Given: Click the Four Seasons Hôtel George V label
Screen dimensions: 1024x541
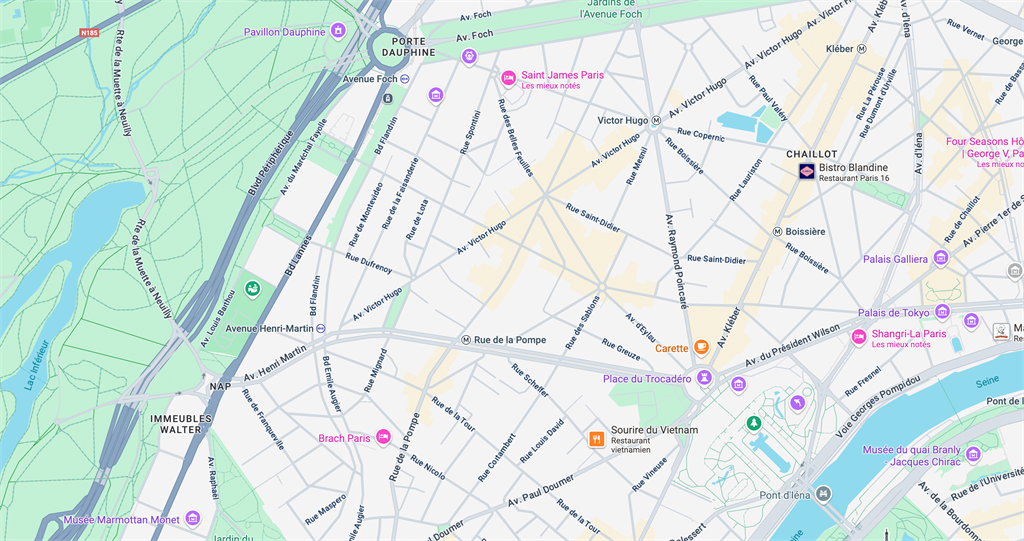Looking at the screenshot, I should tap(985, 148).
